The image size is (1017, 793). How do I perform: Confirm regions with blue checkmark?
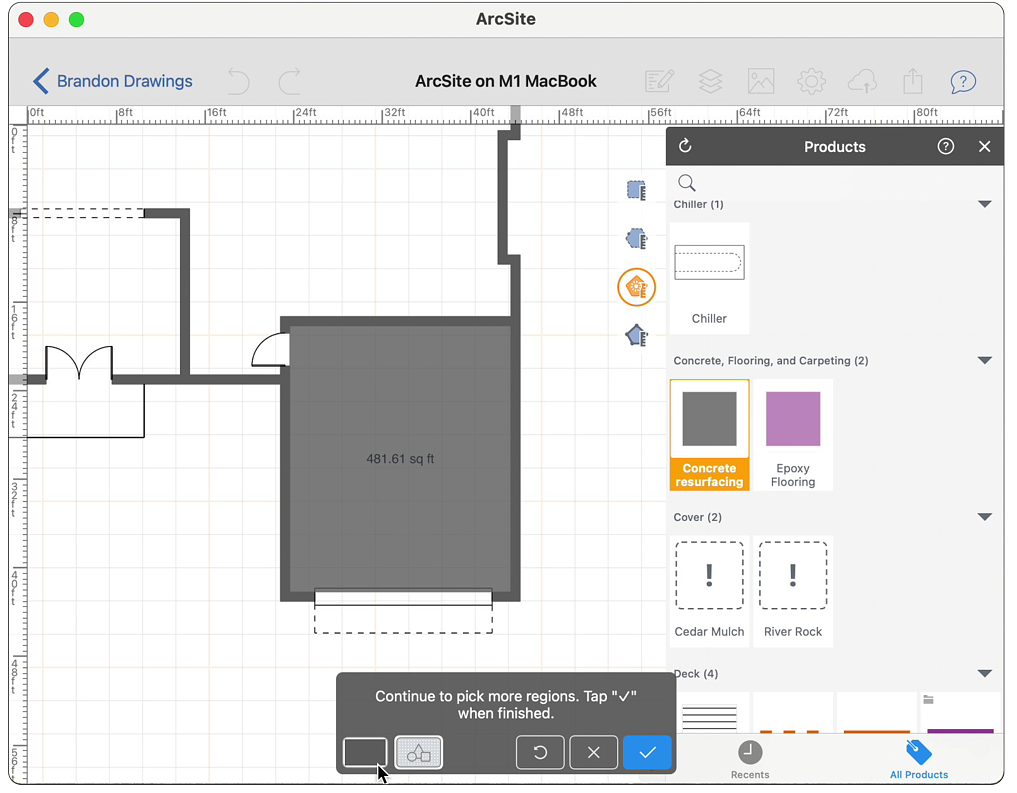pyautogui.click(x=647, y=752)
